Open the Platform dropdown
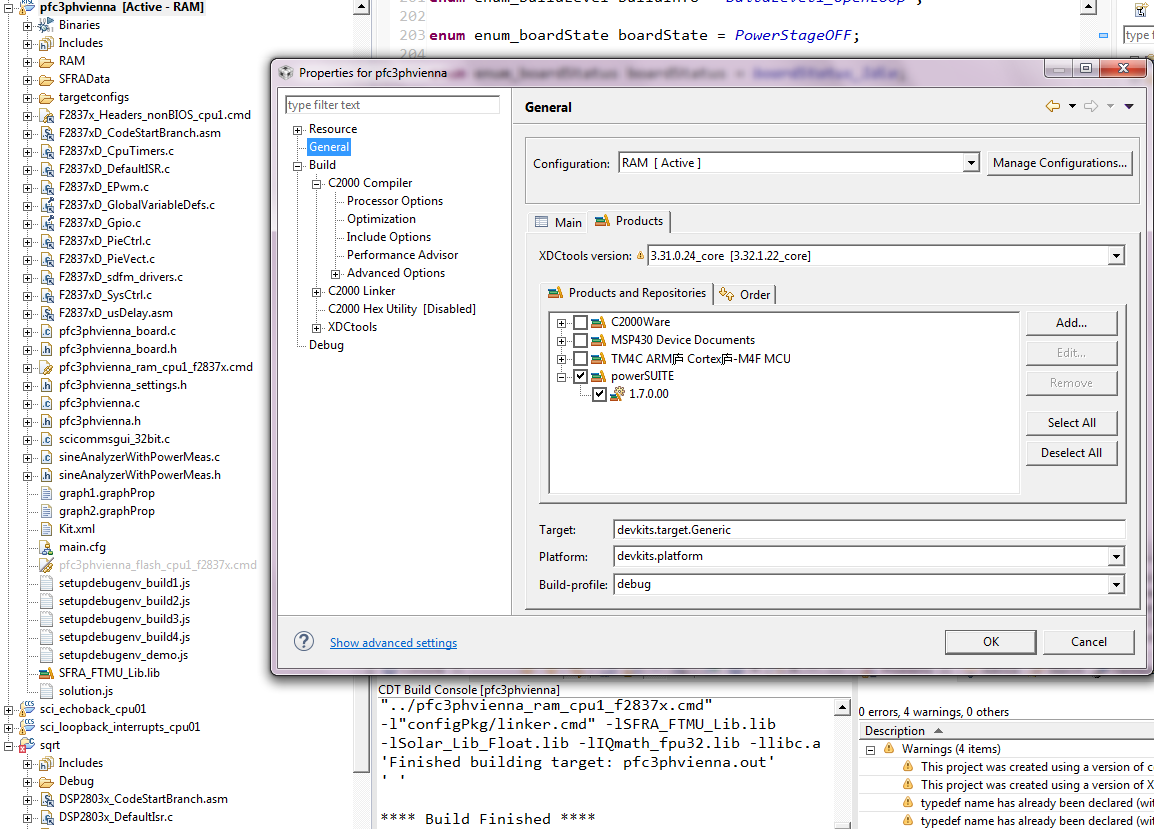The image size is (1154, 829). coord(1116,557)
